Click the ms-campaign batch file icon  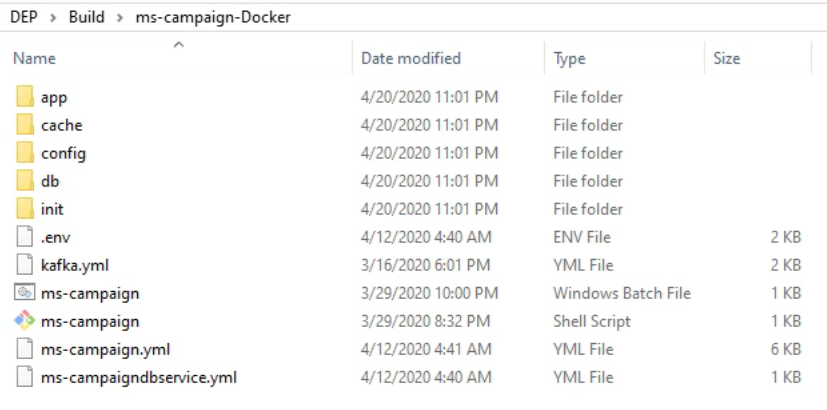(x=25, y=293)
